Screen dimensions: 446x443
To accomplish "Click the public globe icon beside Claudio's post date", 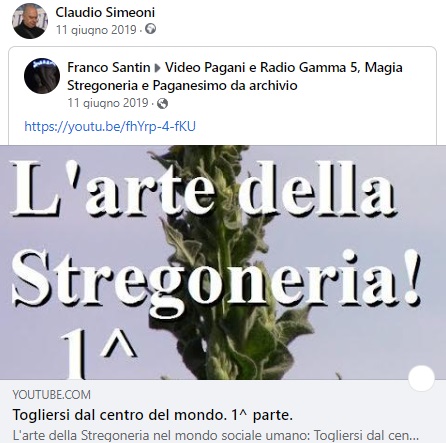I will tap(151, 29).
